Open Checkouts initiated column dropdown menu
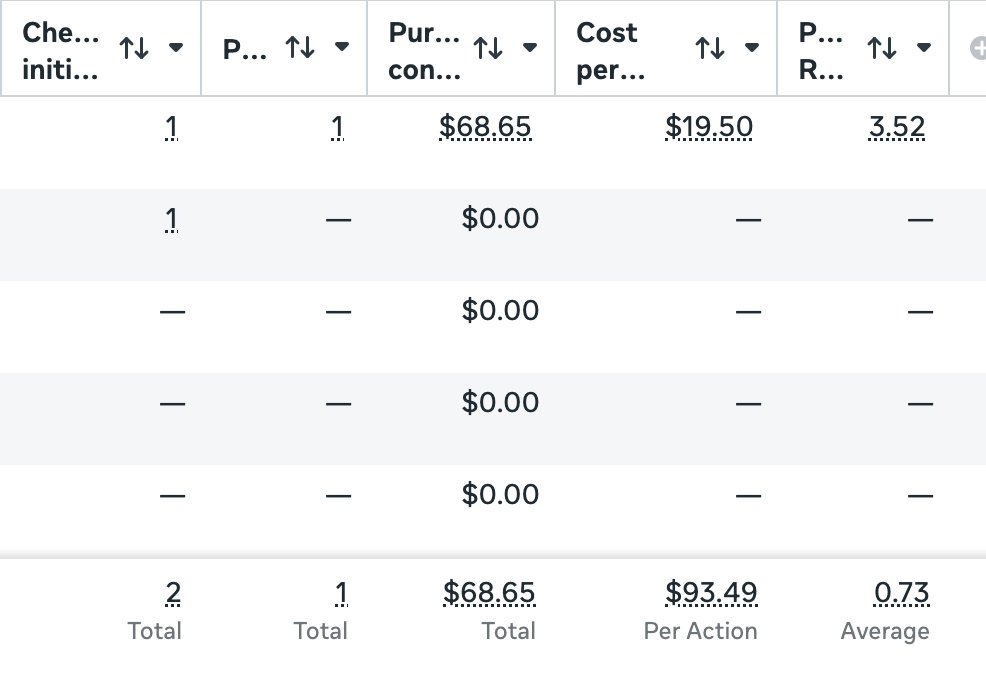Screen dimensions: 986x684 (176, 47)
